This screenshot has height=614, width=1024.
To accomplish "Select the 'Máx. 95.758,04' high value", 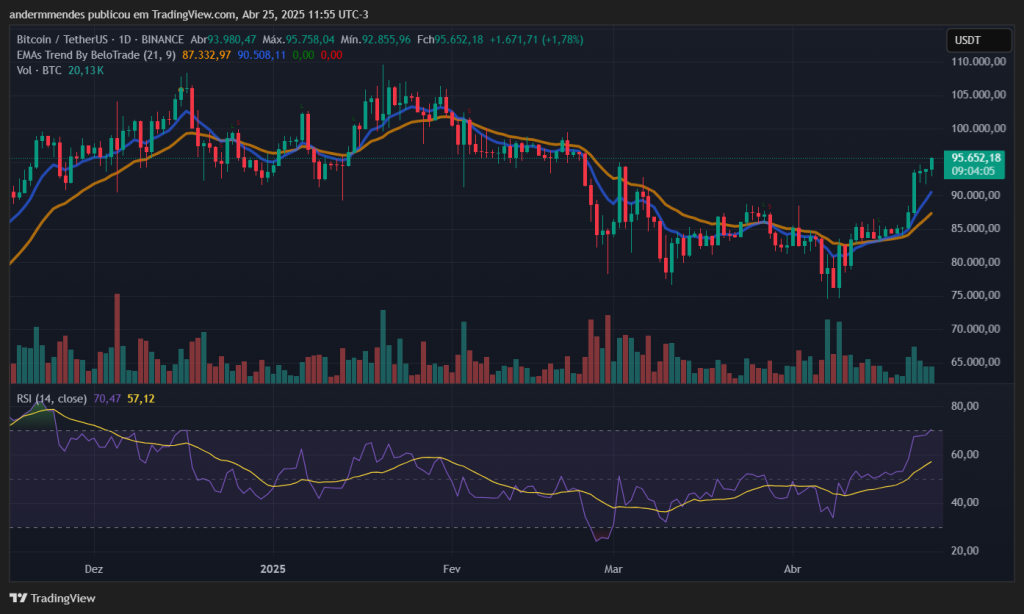I will tap(298, 40).
